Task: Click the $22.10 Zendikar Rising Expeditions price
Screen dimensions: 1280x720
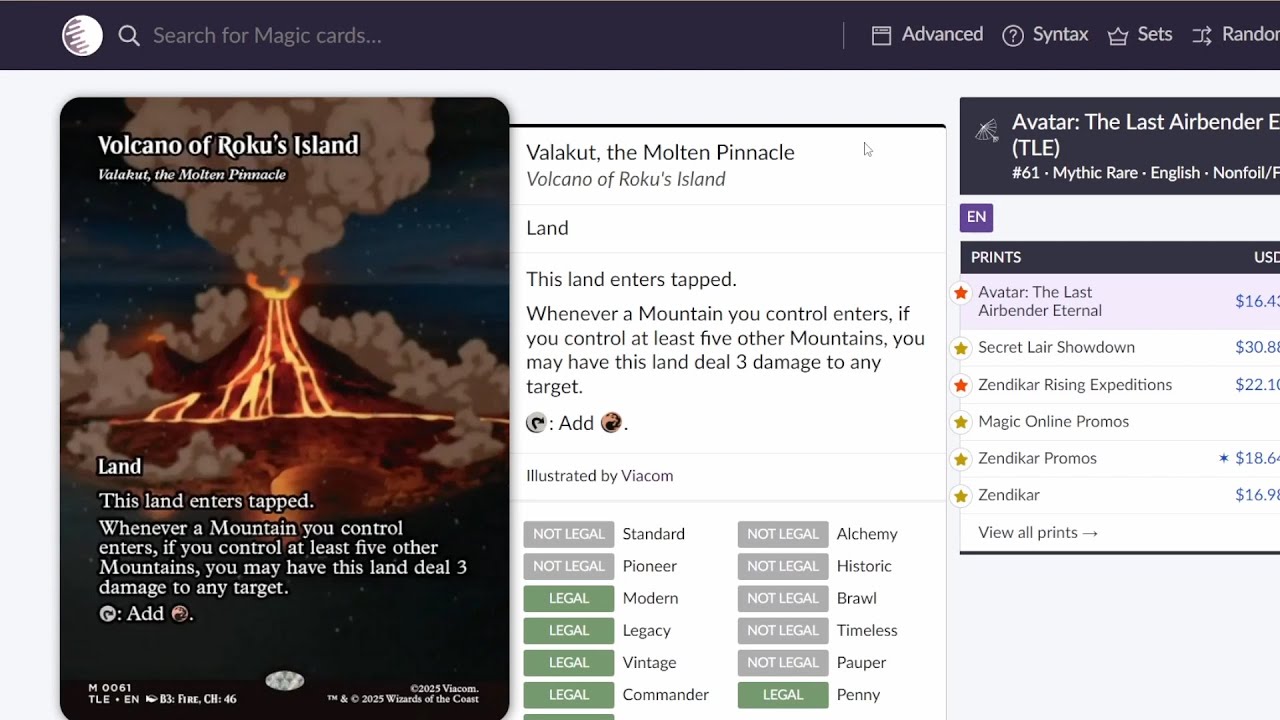Action: [x=1257, y=384]
